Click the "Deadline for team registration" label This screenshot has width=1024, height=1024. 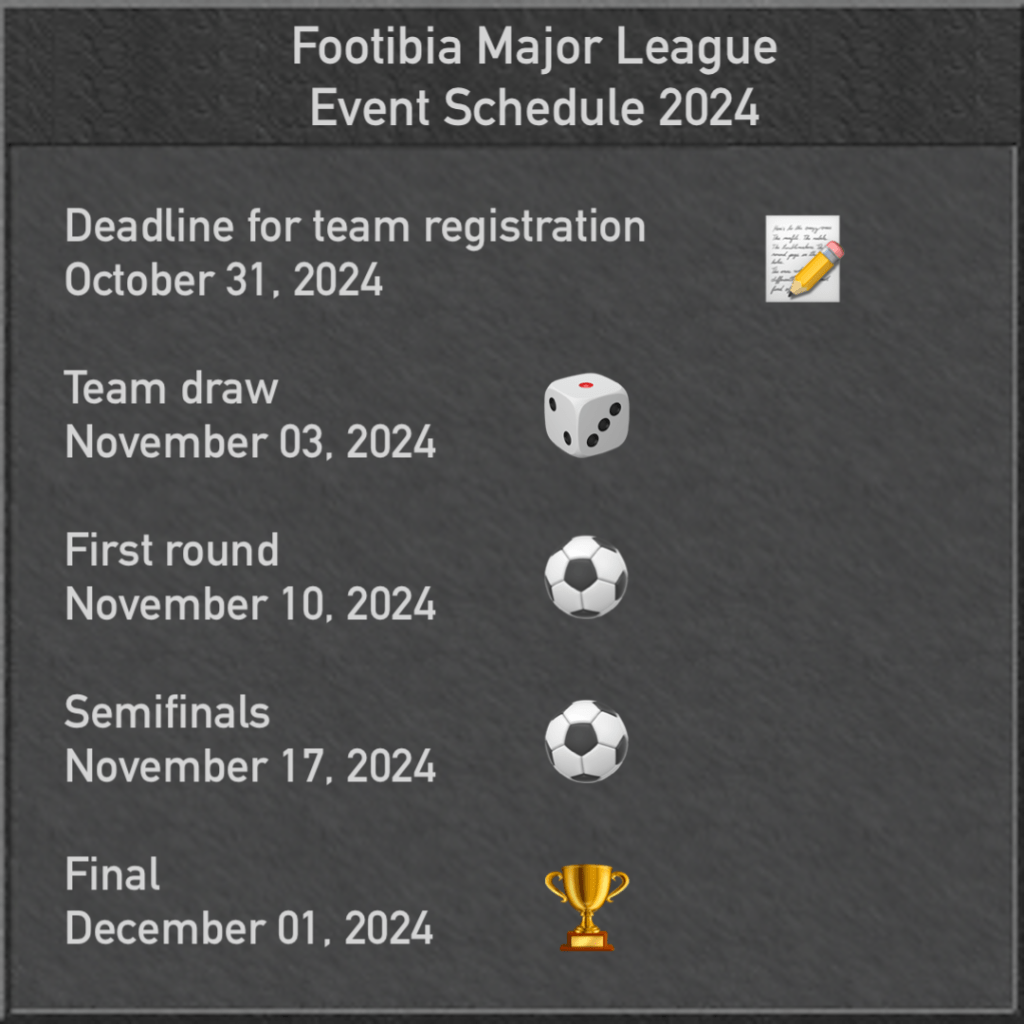click(355, 227)
